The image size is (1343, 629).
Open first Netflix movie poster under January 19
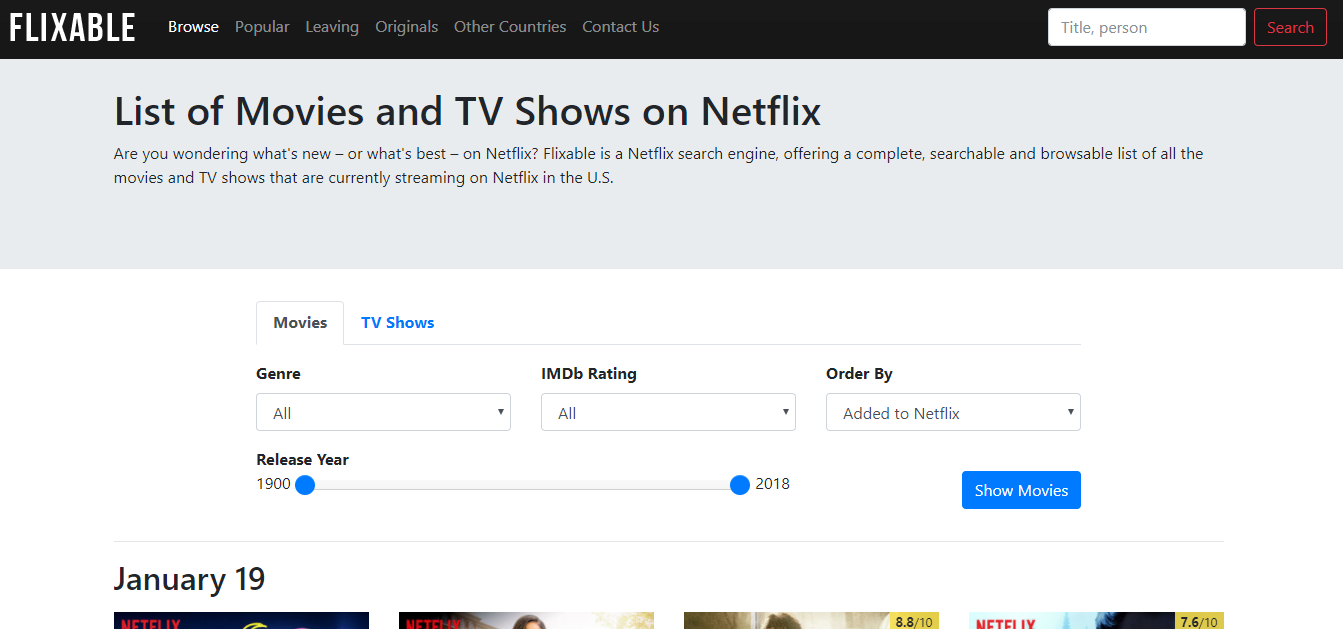[241, 621]
